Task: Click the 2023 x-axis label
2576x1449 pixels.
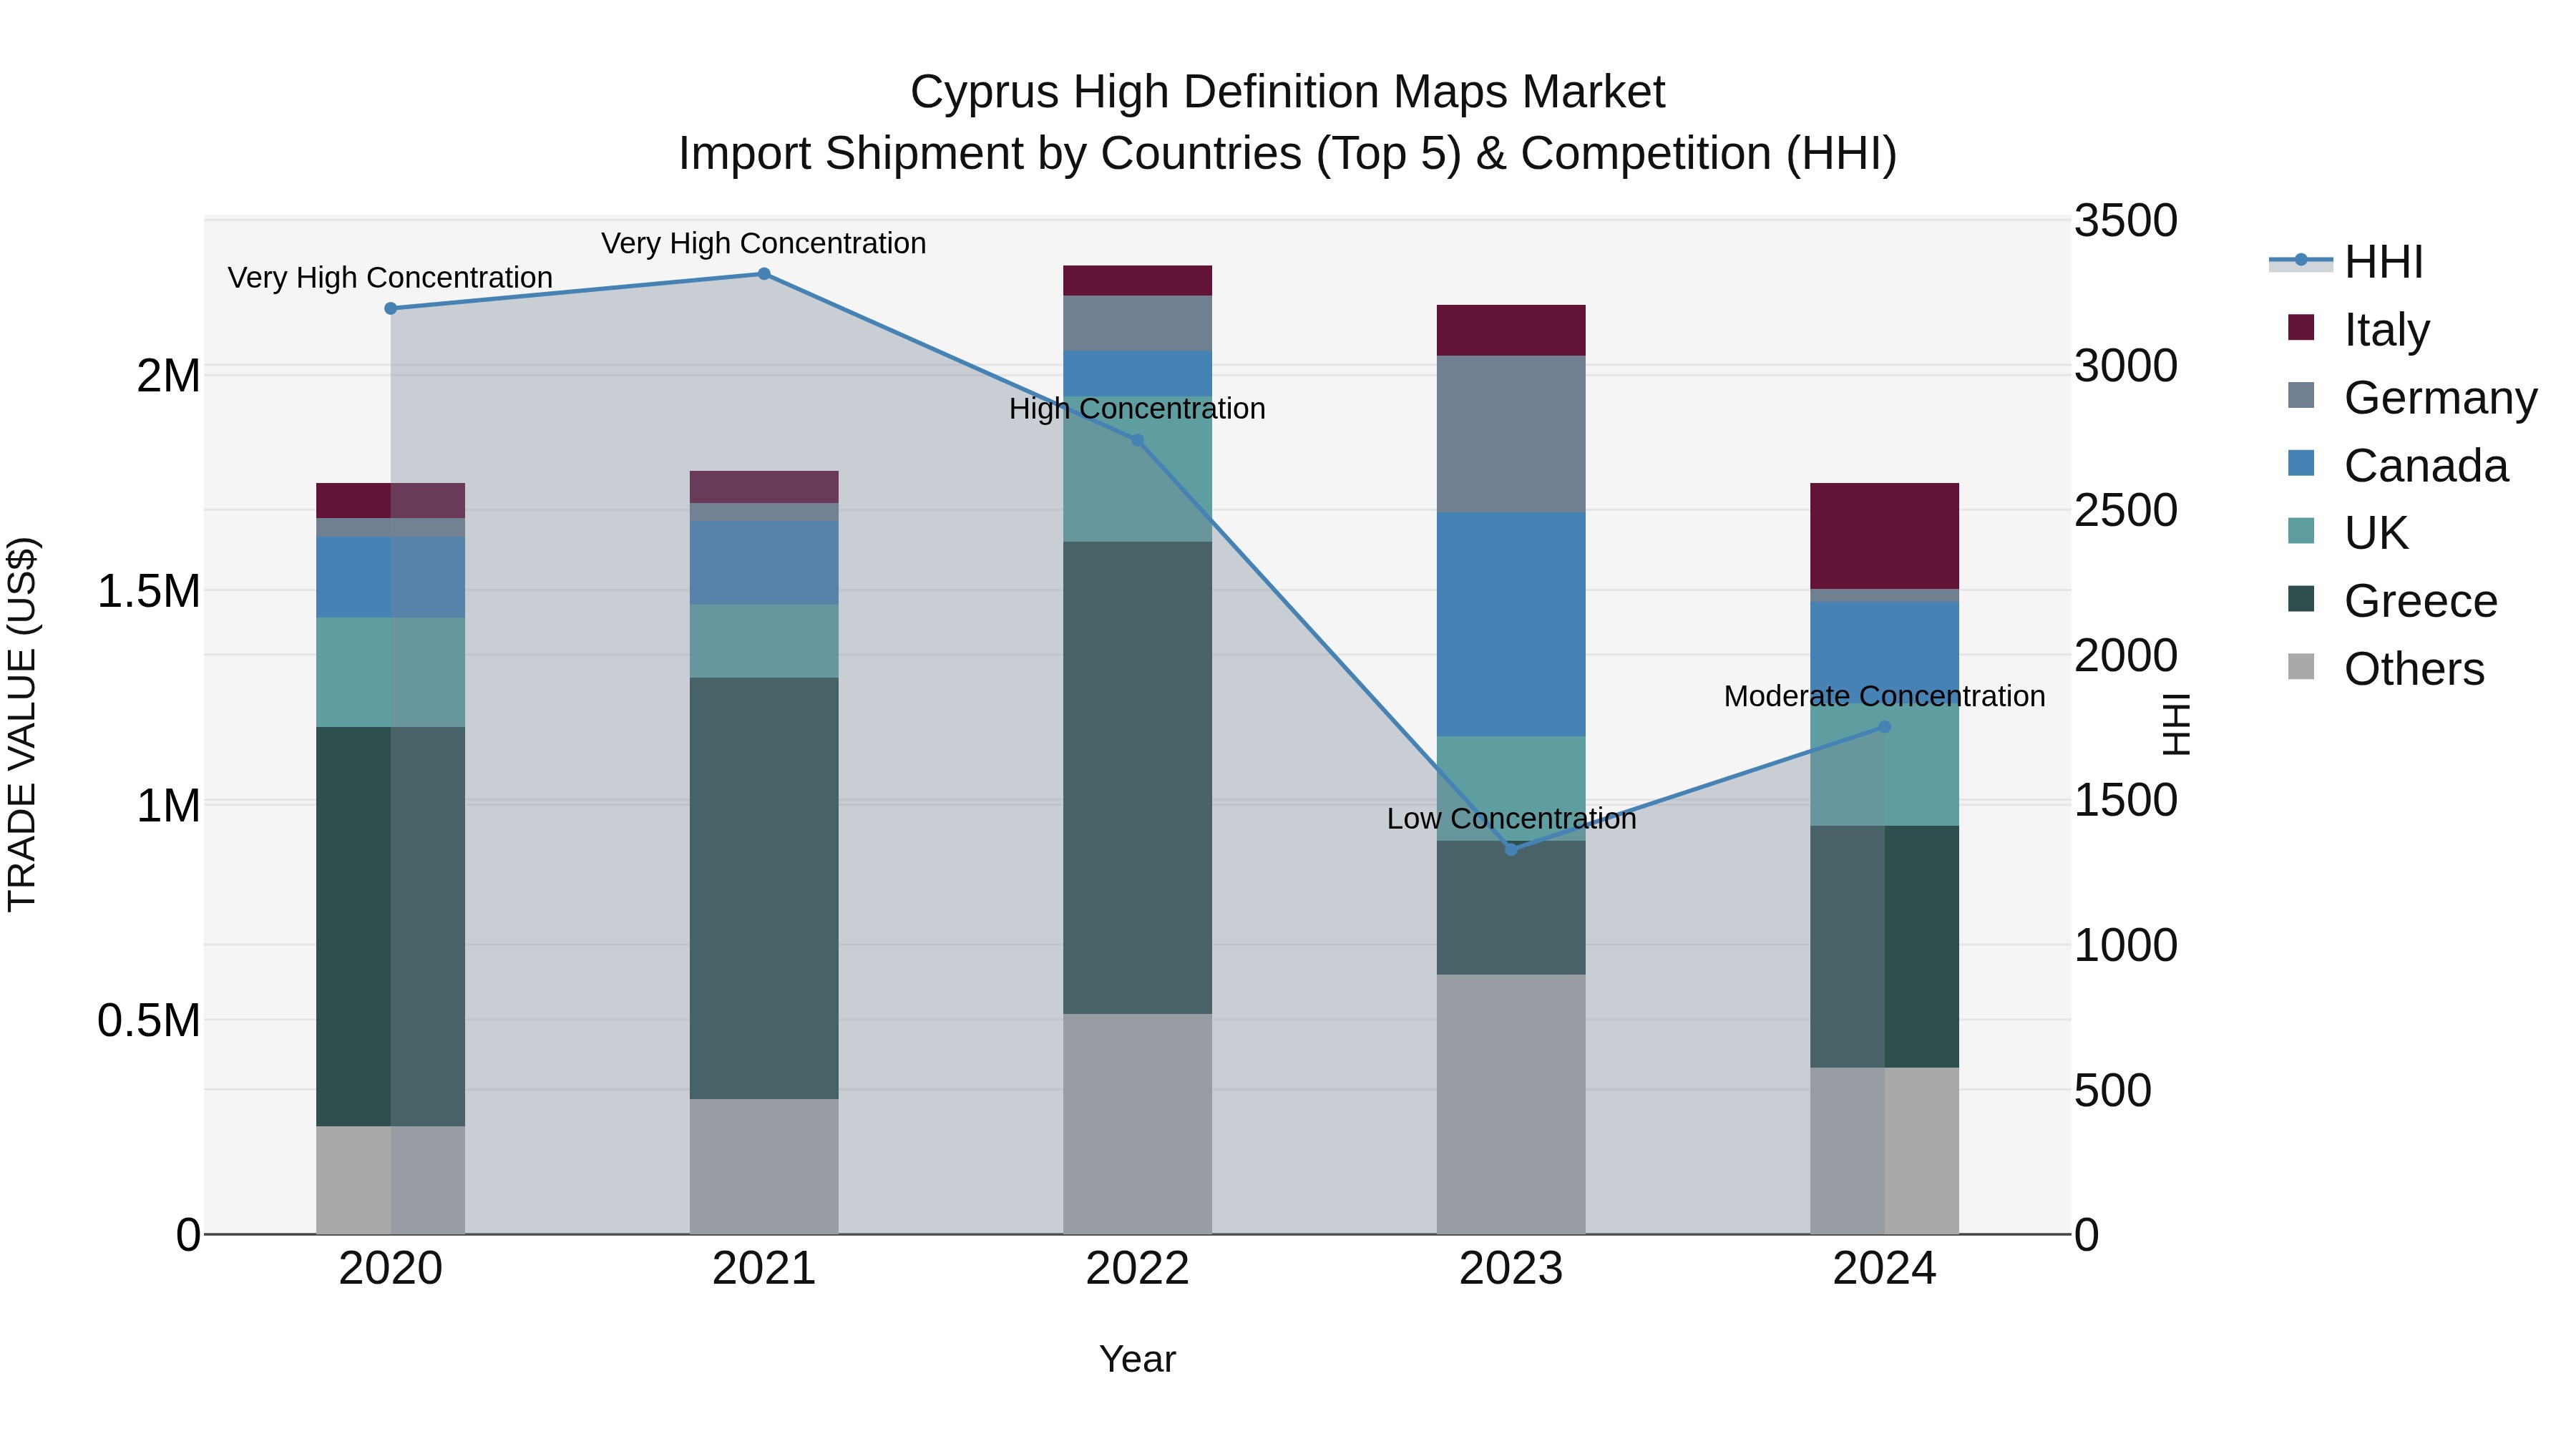Action: coord(1511,1268)
